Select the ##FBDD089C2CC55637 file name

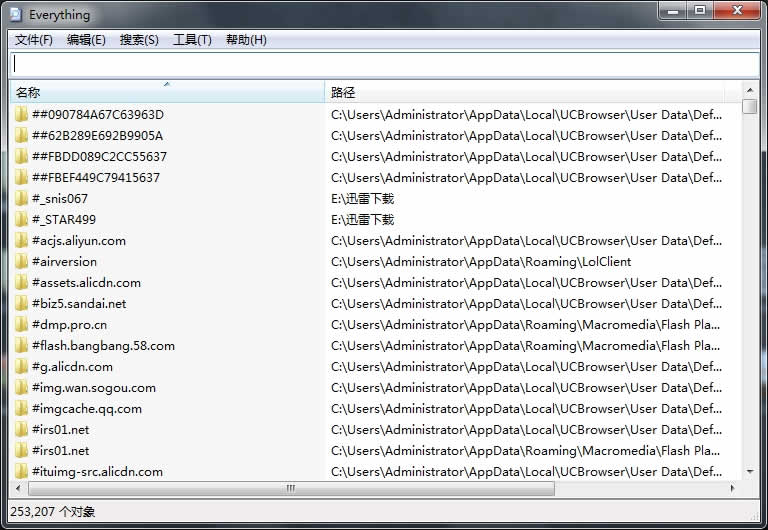(99, 157)
